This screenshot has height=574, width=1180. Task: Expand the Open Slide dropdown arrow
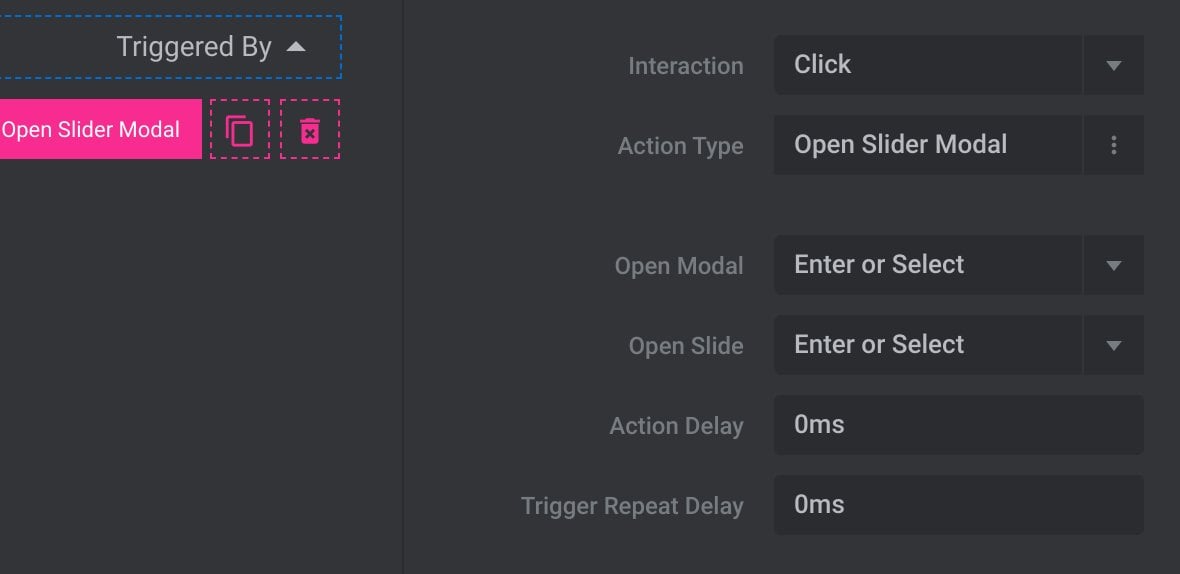(x=1114, y=345)
